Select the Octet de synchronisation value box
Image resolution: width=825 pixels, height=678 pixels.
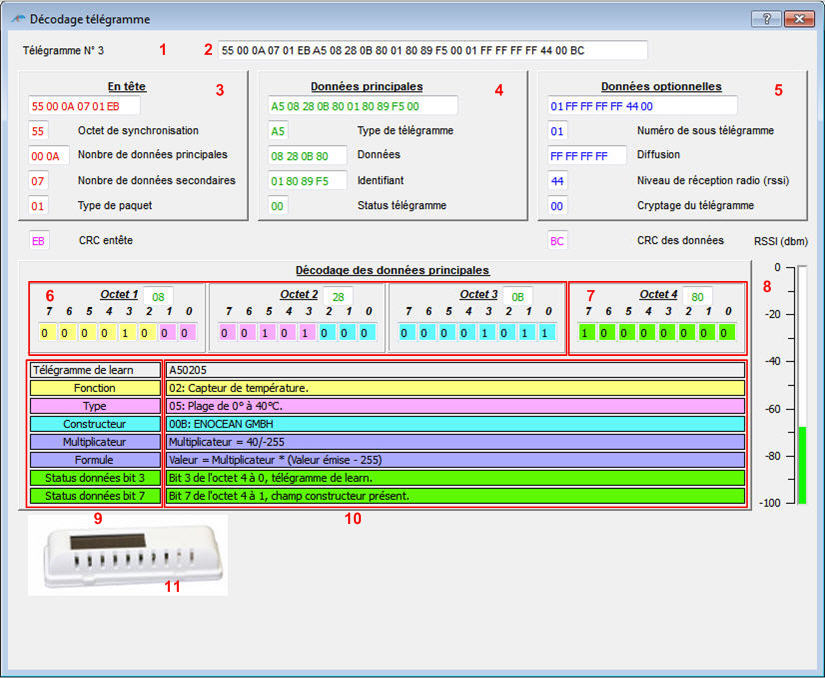[38, 131]
